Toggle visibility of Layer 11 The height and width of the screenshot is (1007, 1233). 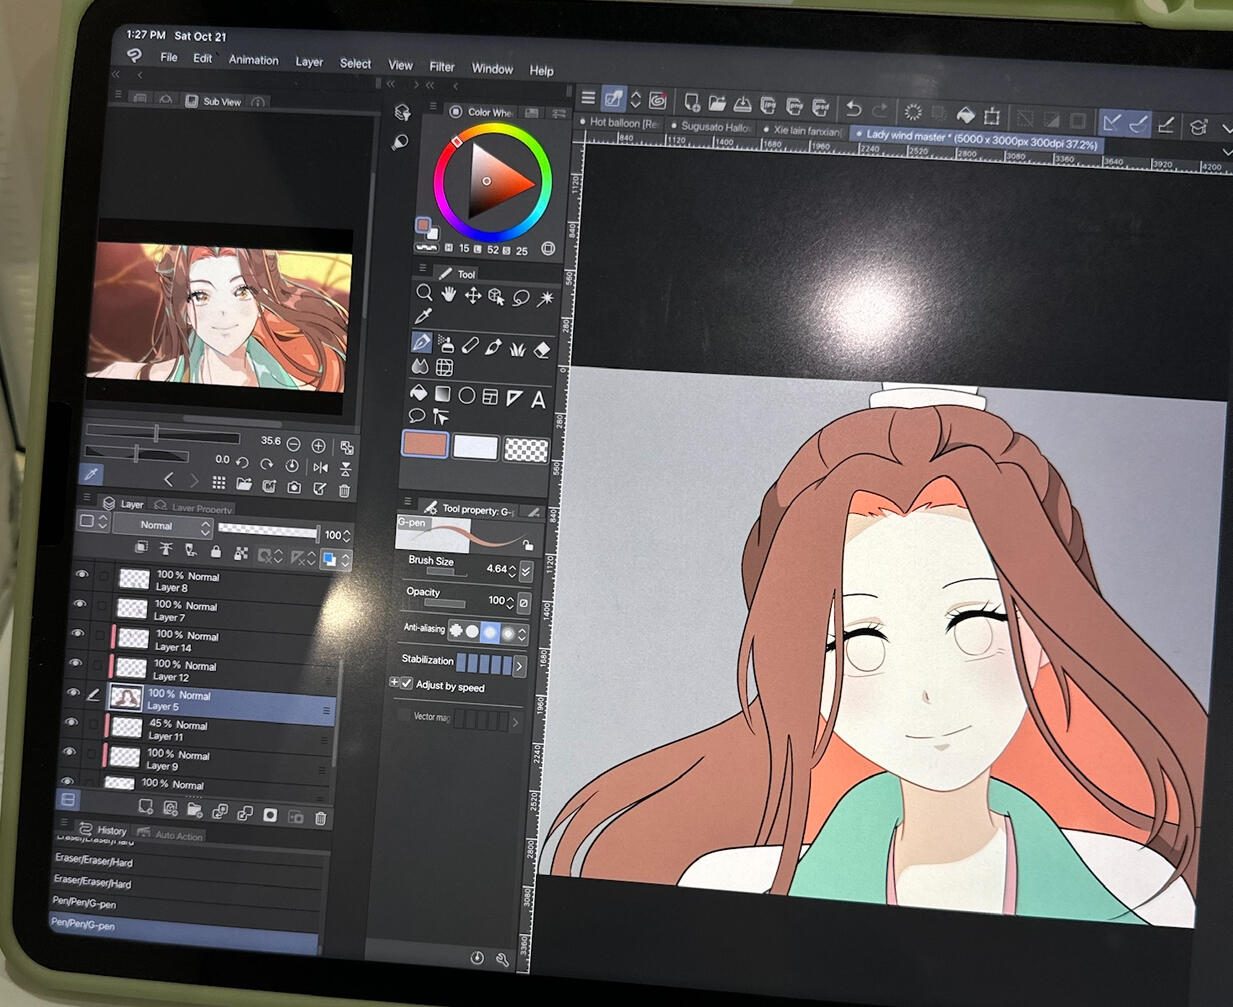click(x=71, y=723)
